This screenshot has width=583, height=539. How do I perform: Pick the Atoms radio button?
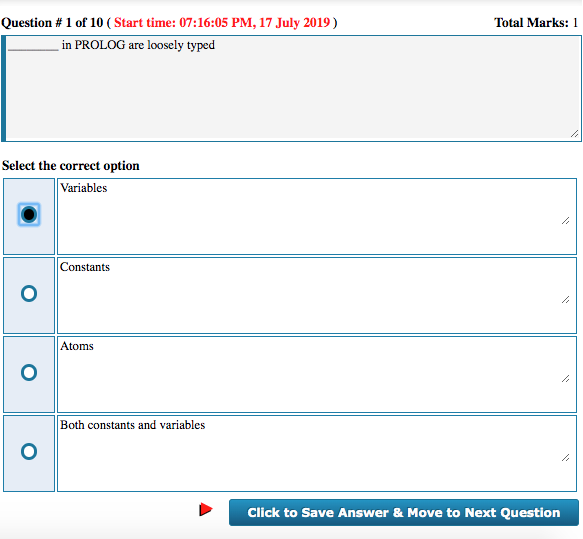(x=29, y=372)
